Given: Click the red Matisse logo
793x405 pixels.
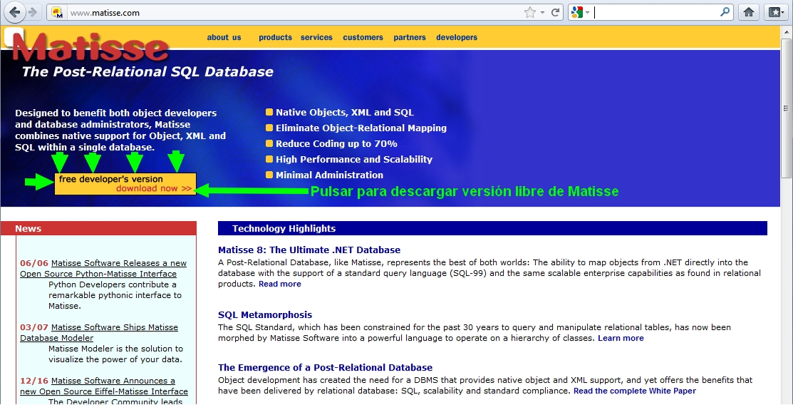Looking at the screenshot, I should pyautogui.click(x=90, y=47).
